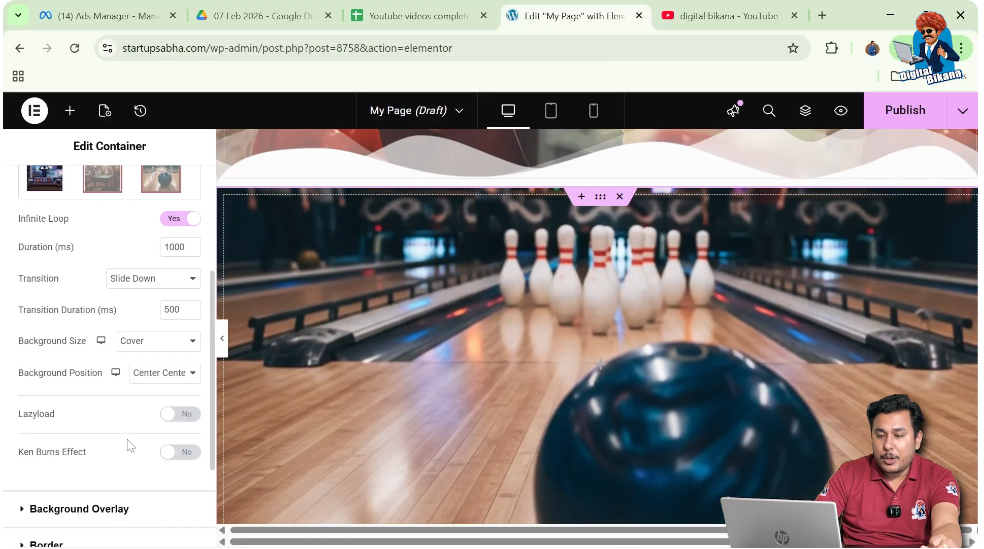Open the Background Size dropdown
Image resolution: width=984 pixels, height=549 pixels.
tap(158, 341)
